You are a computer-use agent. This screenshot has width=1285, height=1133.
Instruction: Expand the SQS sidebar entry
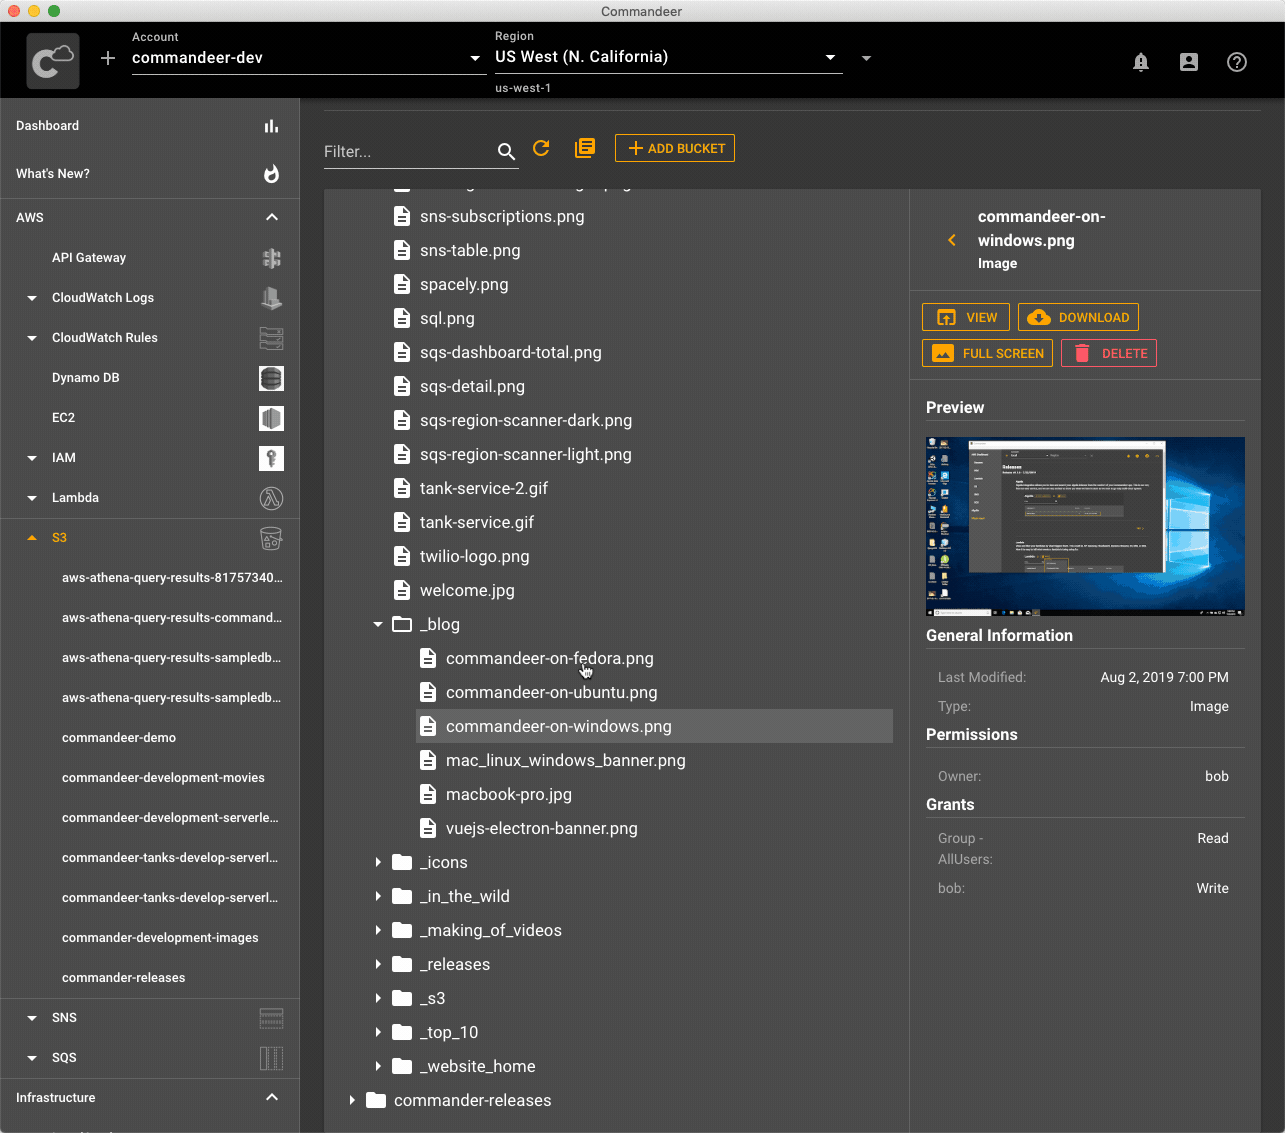(32, 1058)
